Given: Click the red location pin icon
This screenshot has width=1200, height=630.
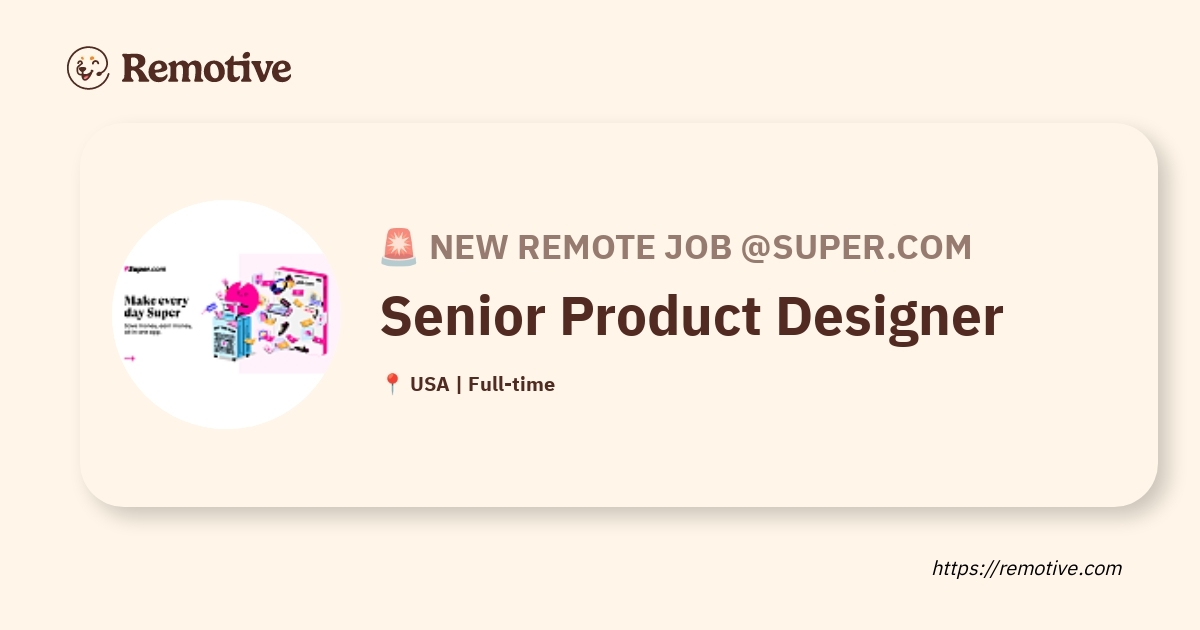Looking at the screenshot, I should click(392, 384).
